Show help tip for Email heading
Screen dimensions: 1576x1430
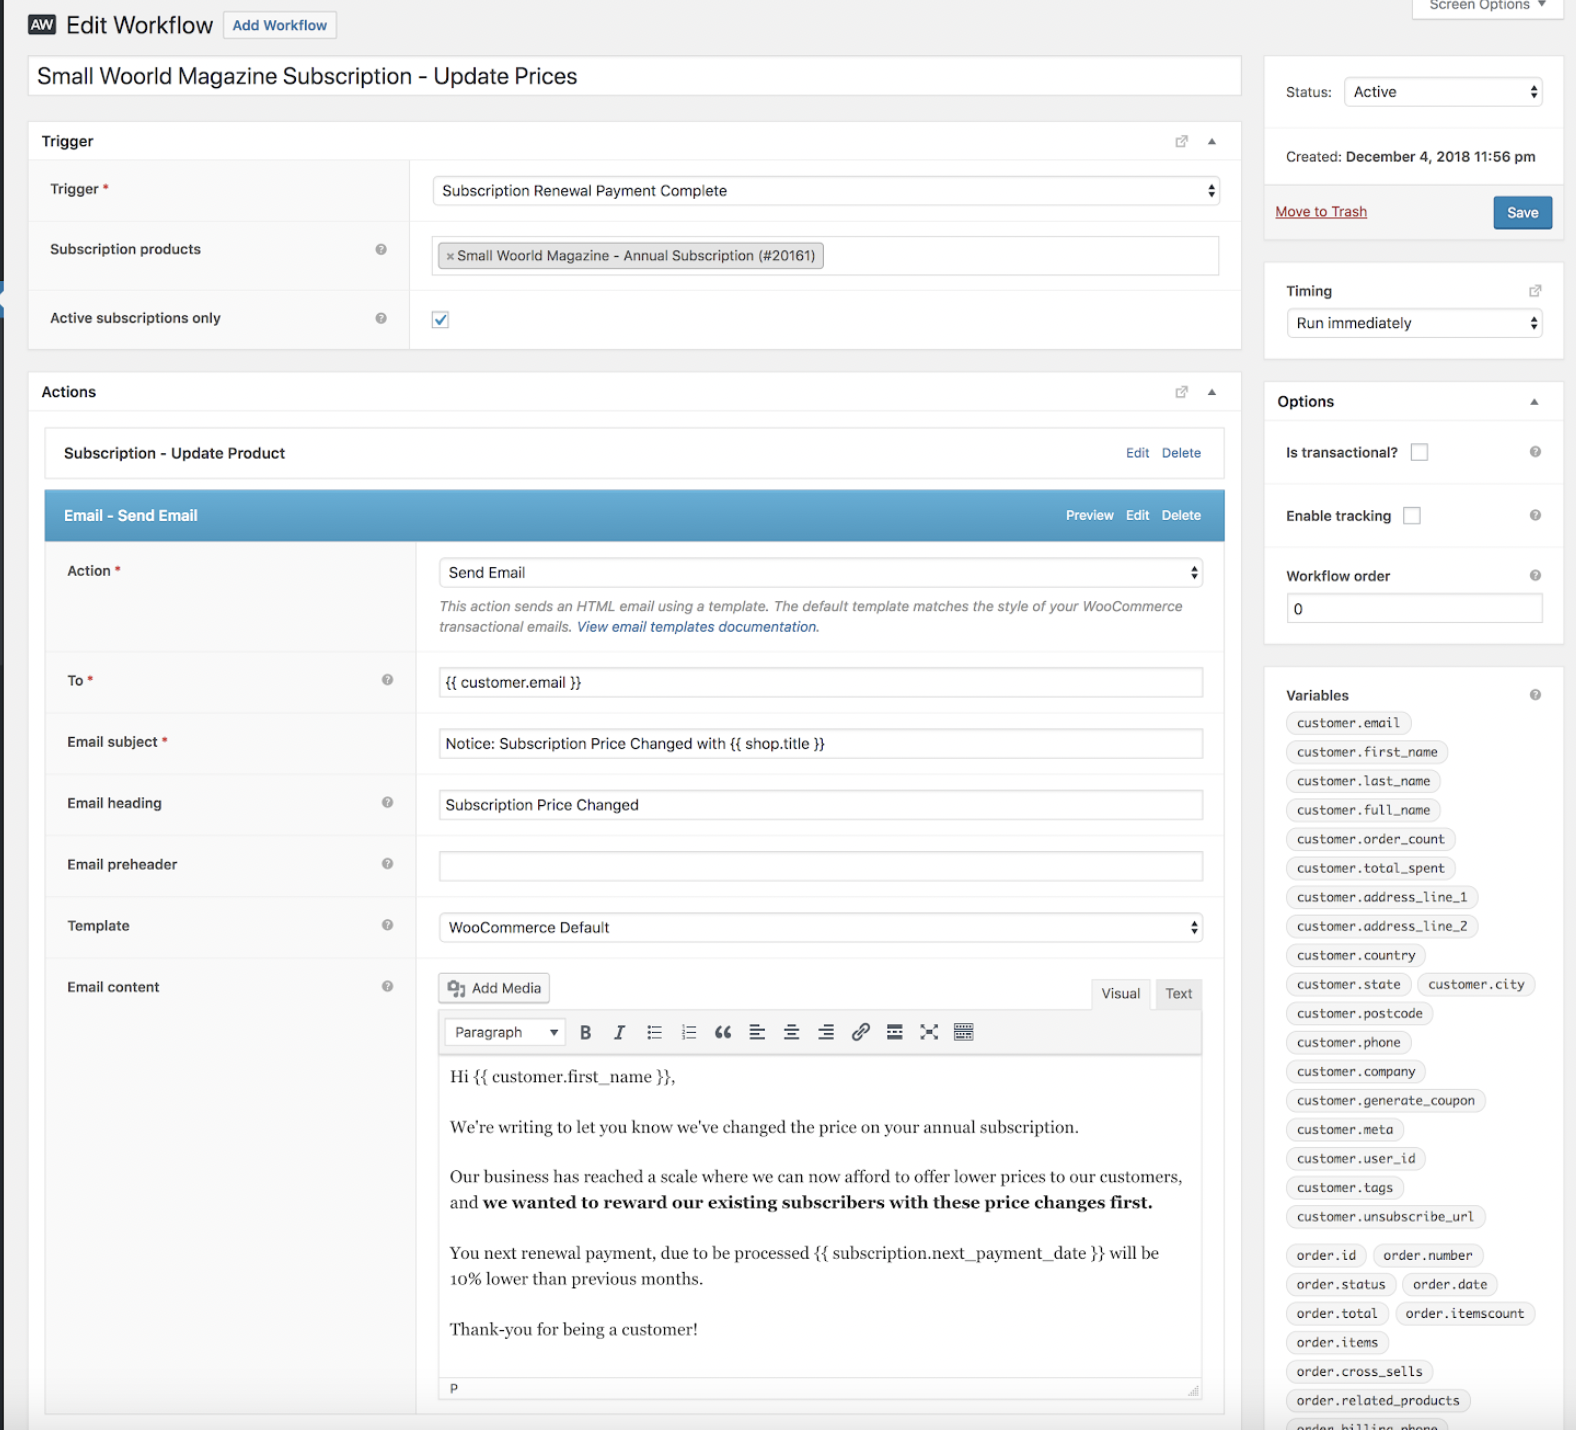point(387,802)
